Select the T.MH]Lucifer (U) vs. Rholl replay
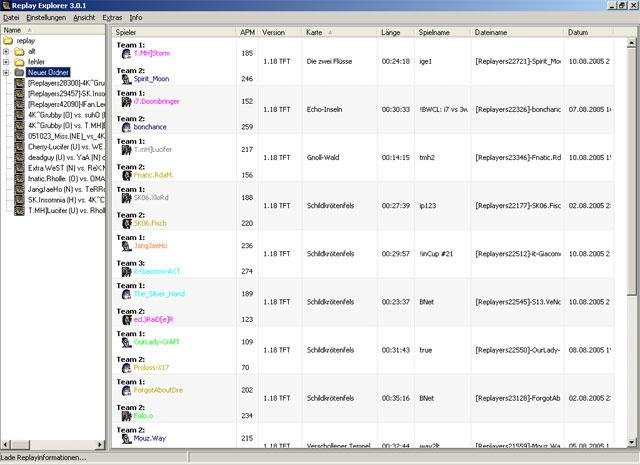The height and width of the screenshot is (465, 640). click(66, 211)
